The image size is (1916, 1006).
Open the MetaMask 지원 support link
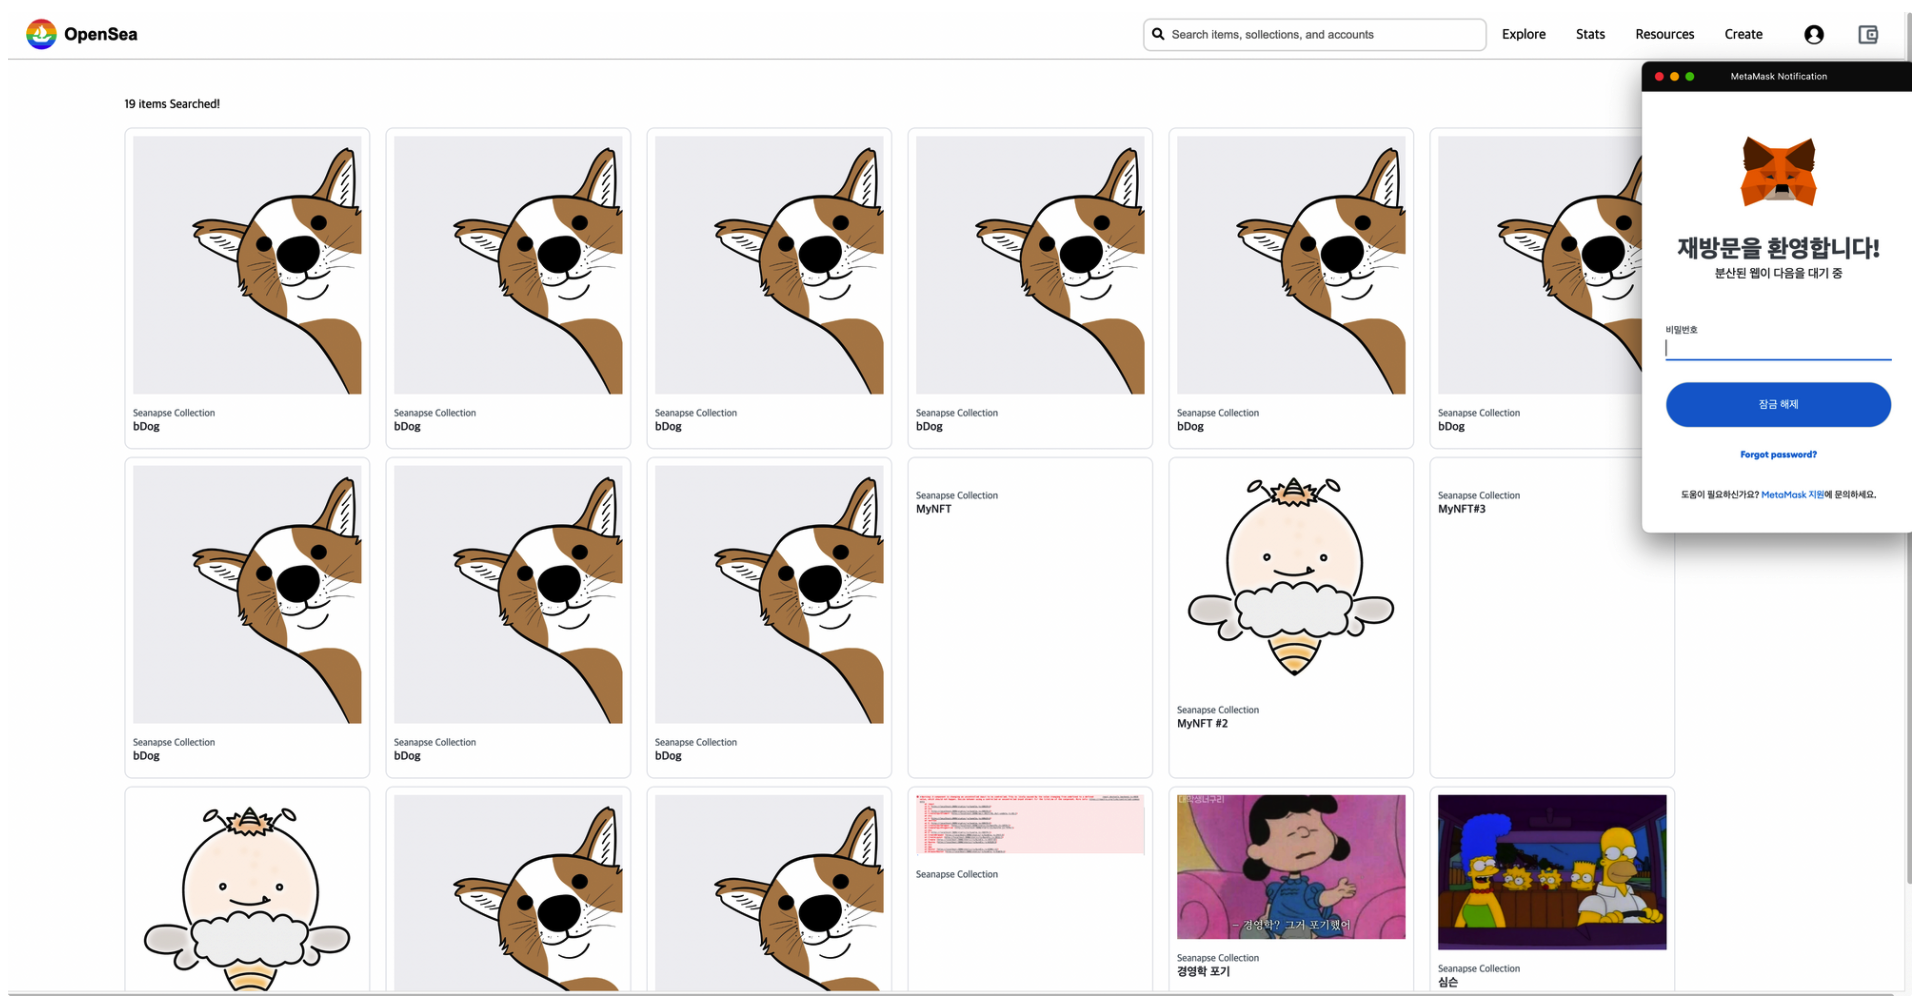[x=1792, y=495]
